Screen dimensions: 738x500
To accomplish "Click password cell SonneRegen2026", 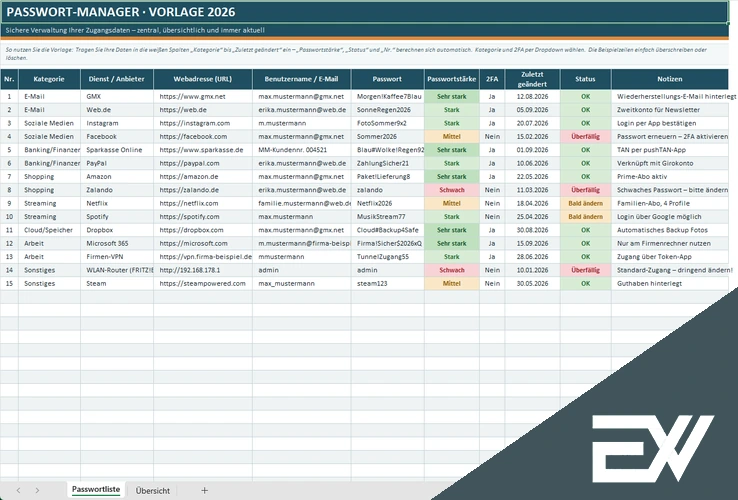I will (387, 110).
